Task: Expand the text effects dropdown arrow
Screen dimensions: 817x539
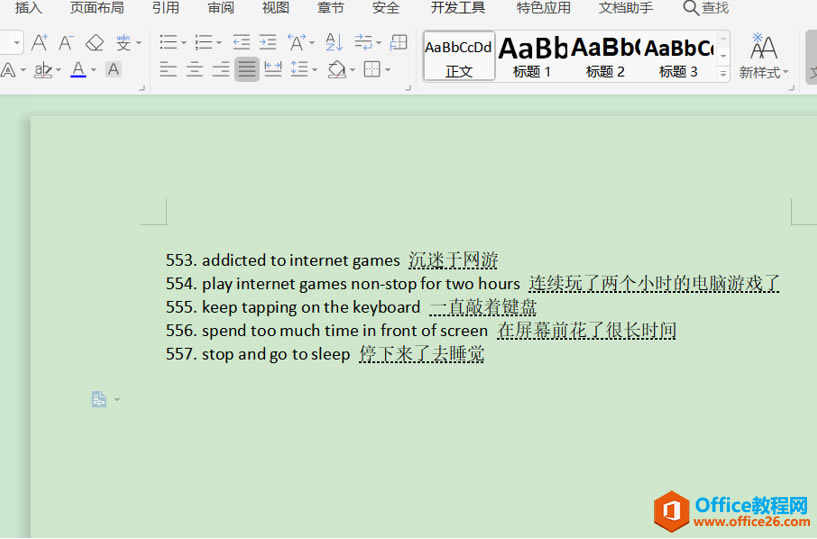Action: point(23,70)
